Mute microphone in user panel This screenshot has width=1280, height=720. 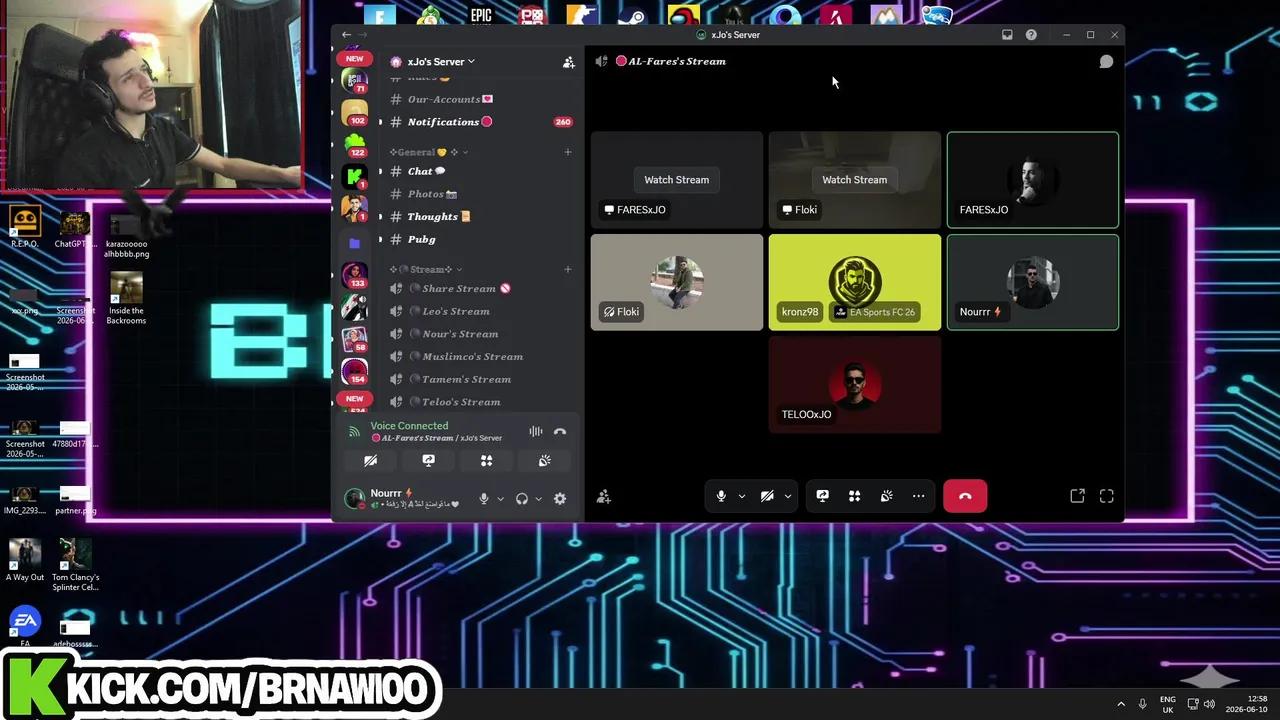(484, 499)
